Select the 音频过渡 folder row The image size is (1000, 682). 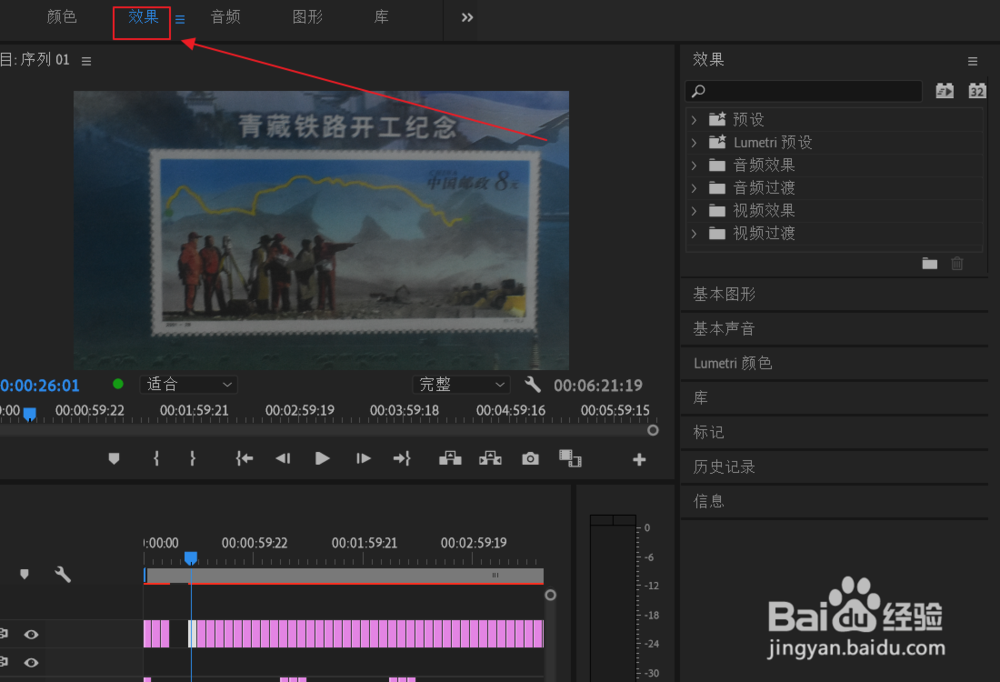click(834, 188)
